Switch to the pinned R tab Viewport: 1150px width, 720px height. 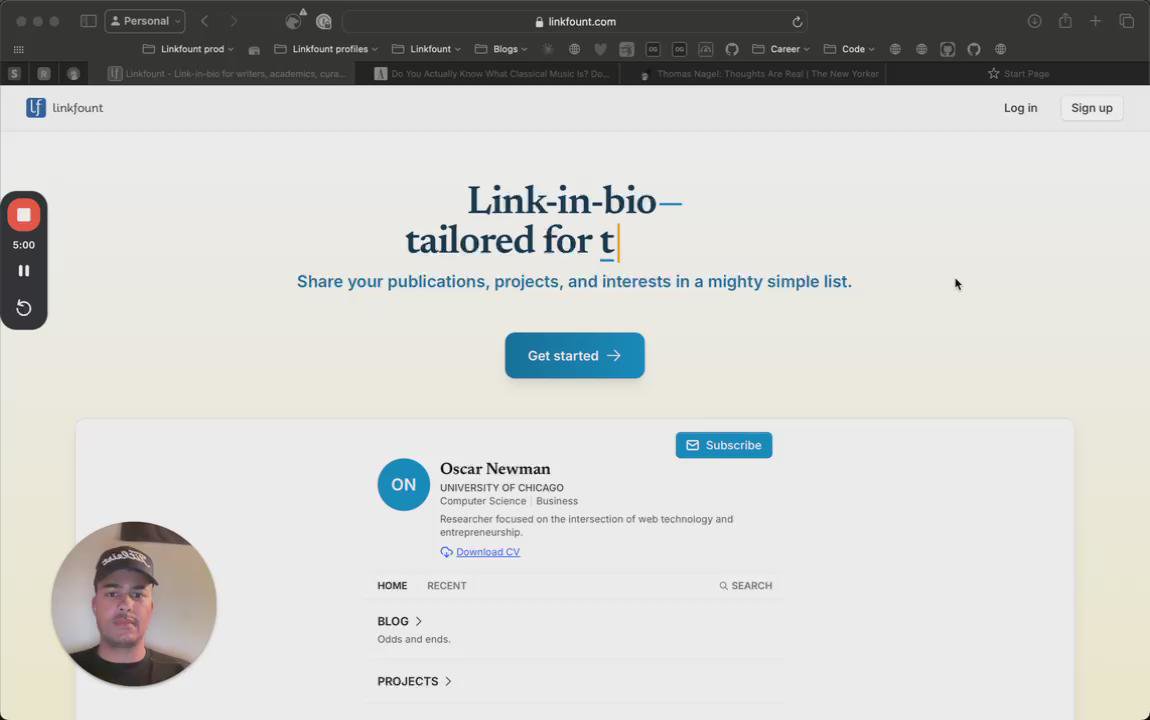44,73
